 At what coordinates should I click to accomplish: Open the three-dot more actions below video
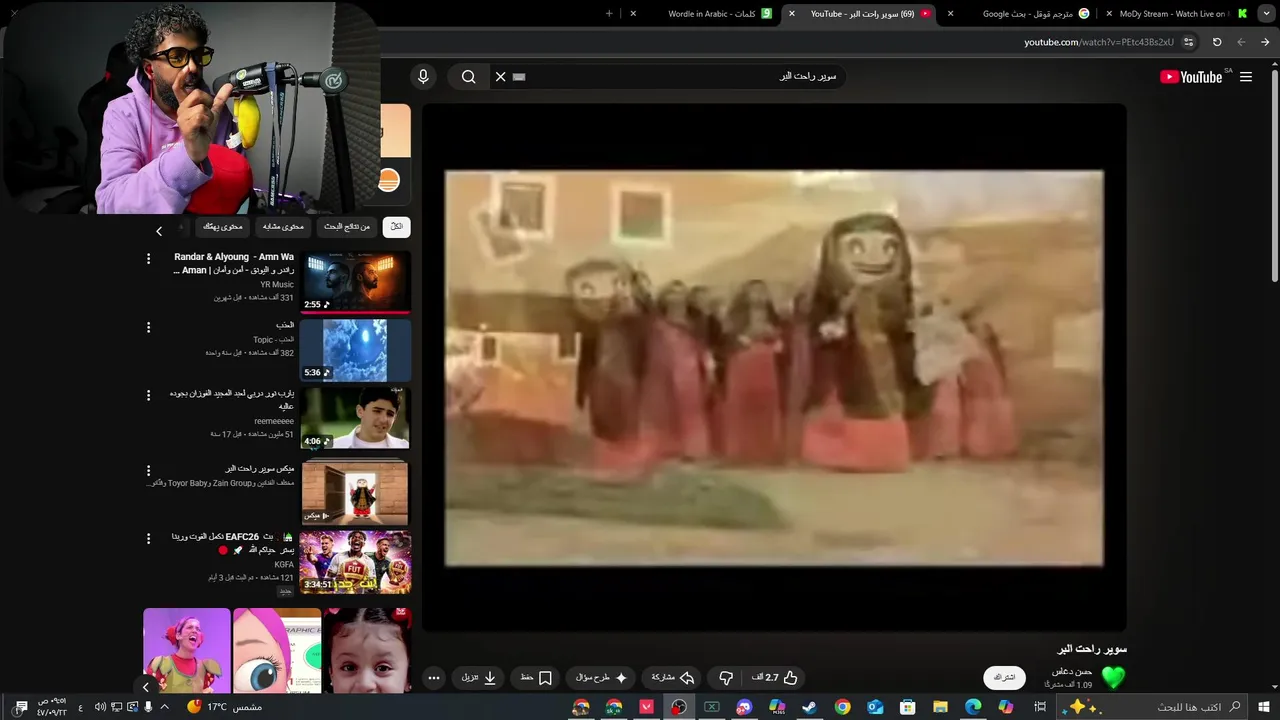[433, 677]
